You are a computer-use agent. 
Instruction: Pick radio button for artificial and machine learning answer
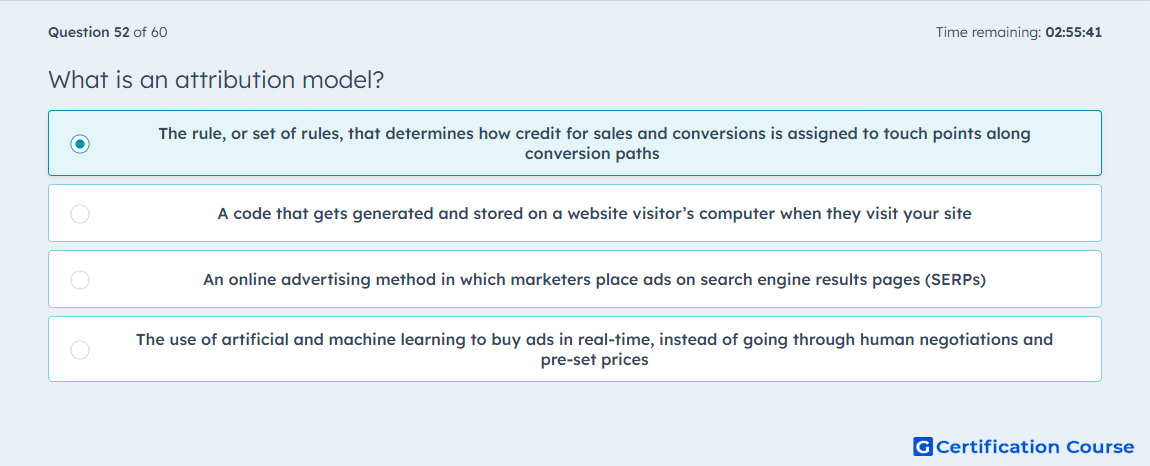pyautogui.click(x=80, y=349)
